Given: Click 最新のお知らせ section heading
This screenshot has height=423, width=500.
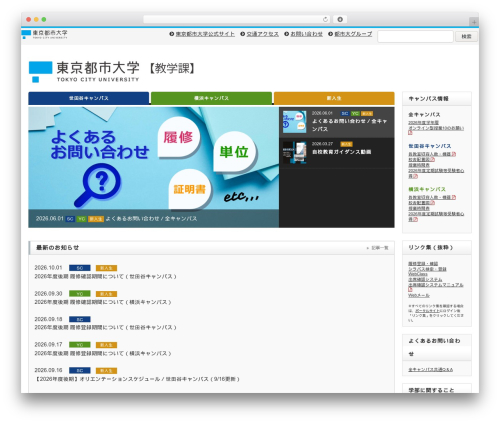Looking at the screenshot, I should tap(57, 248).
